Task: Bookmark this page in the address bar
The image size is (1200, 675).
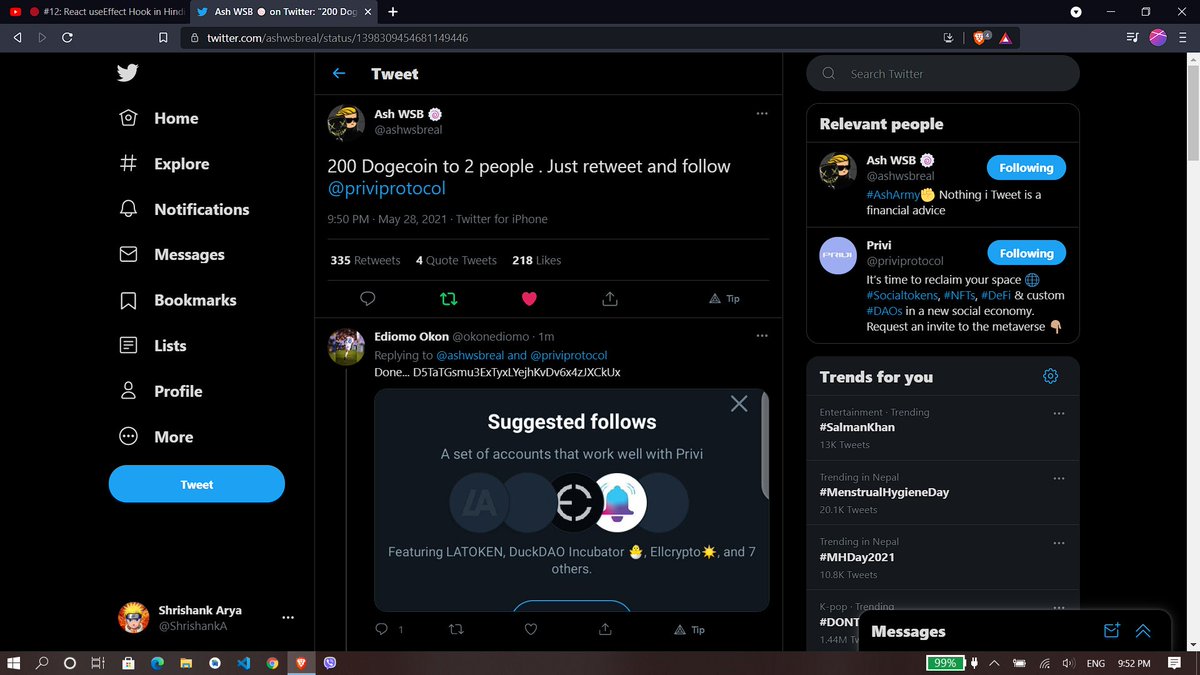Action: pyautogui.click(x=163, y=37)
